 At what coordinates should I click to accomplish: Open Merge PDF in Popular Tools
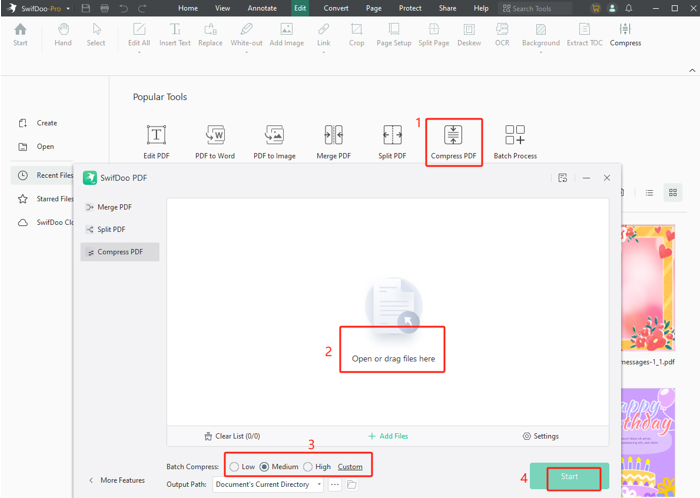coord(333,142)
